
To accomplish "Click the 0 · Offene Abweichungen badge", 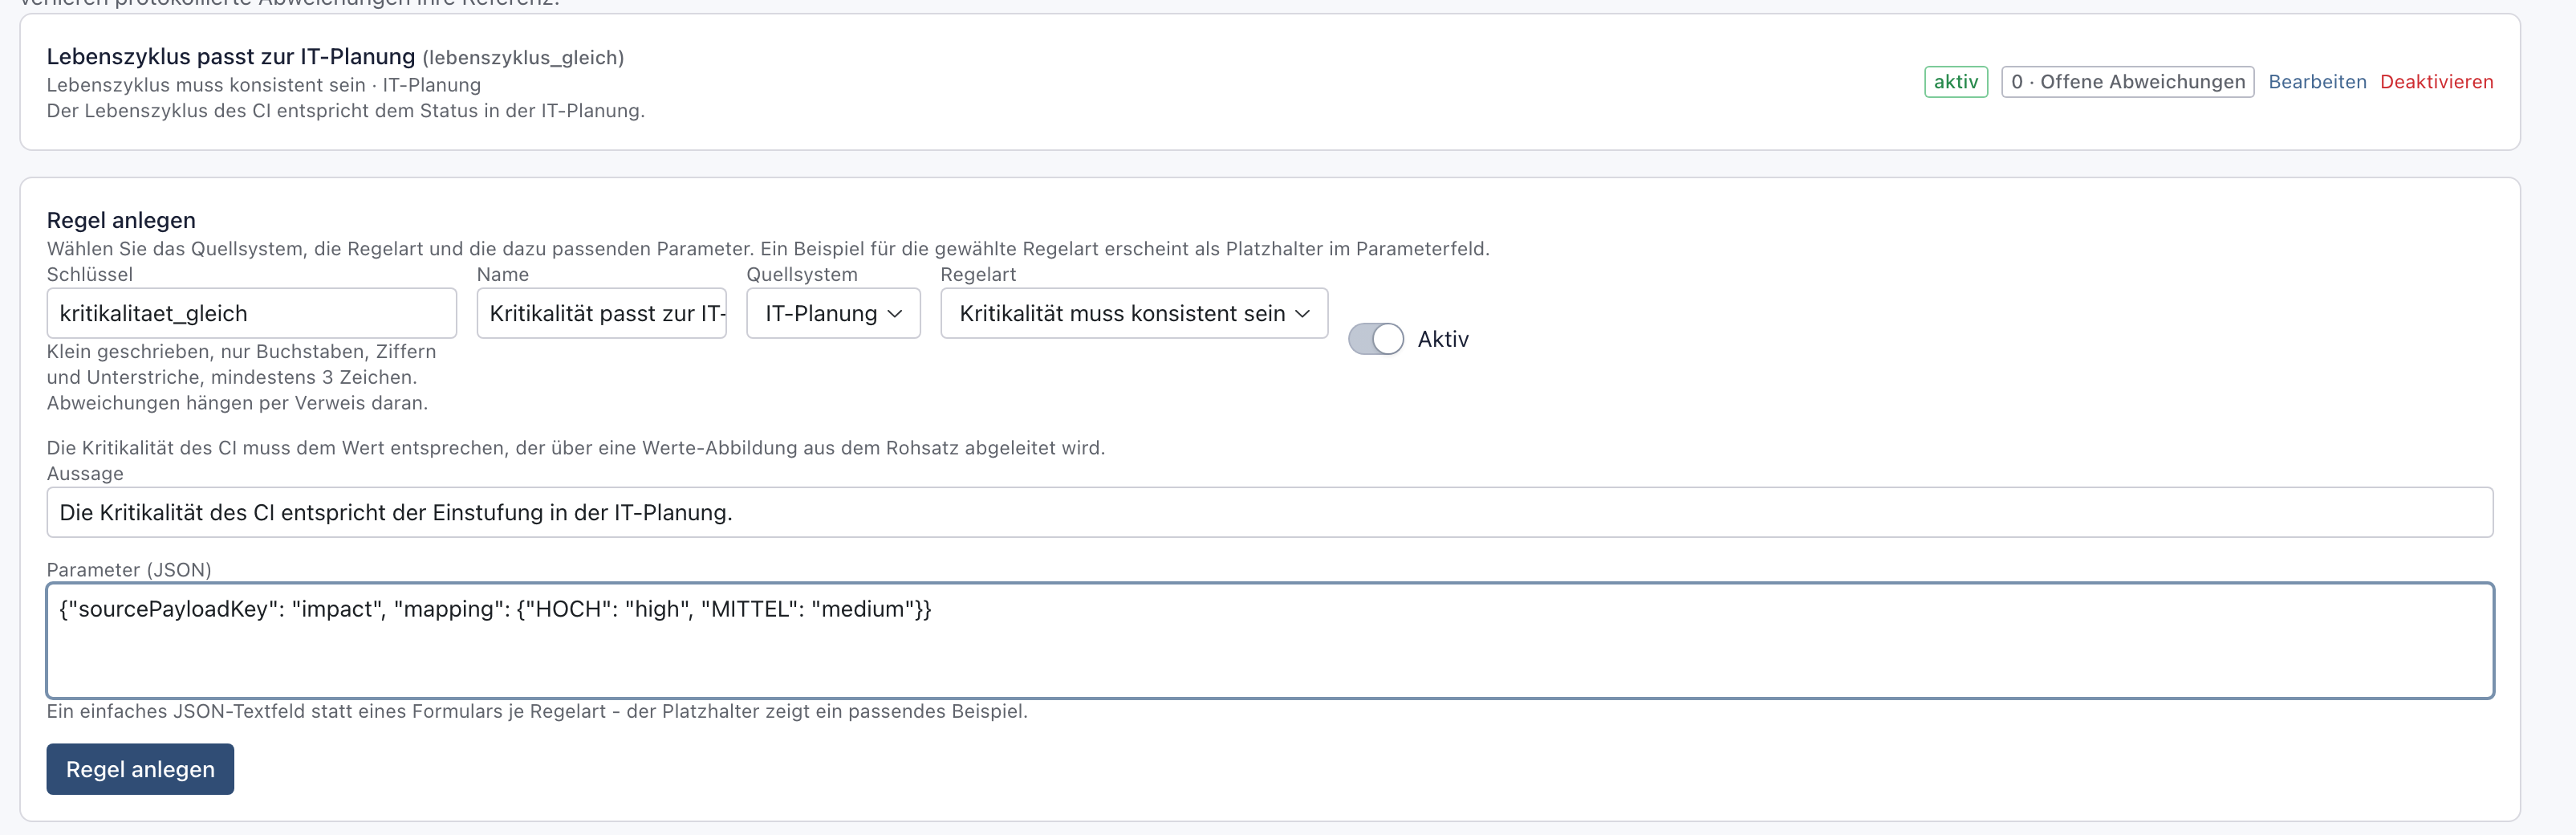I will click(x=2127, y=82).
